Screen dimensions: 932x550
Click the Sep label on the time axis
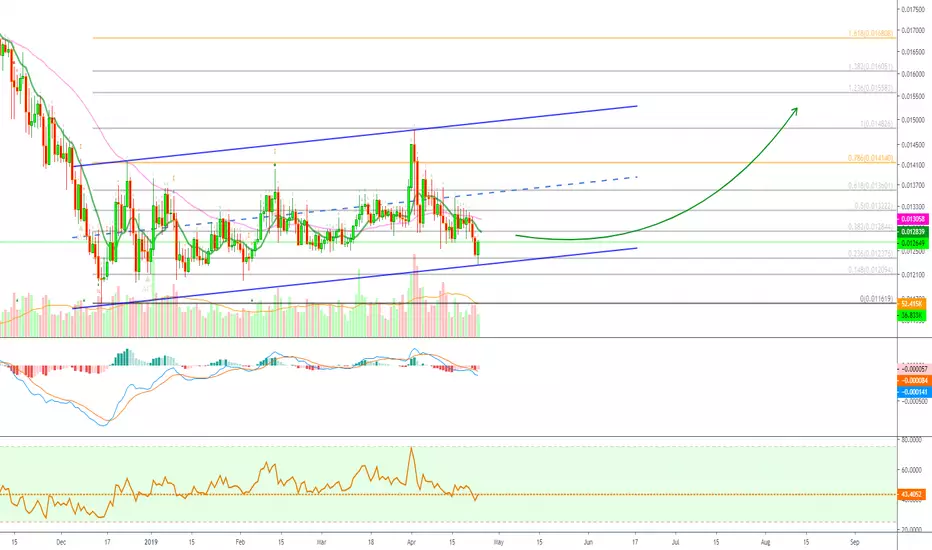[x=855, y=542]
